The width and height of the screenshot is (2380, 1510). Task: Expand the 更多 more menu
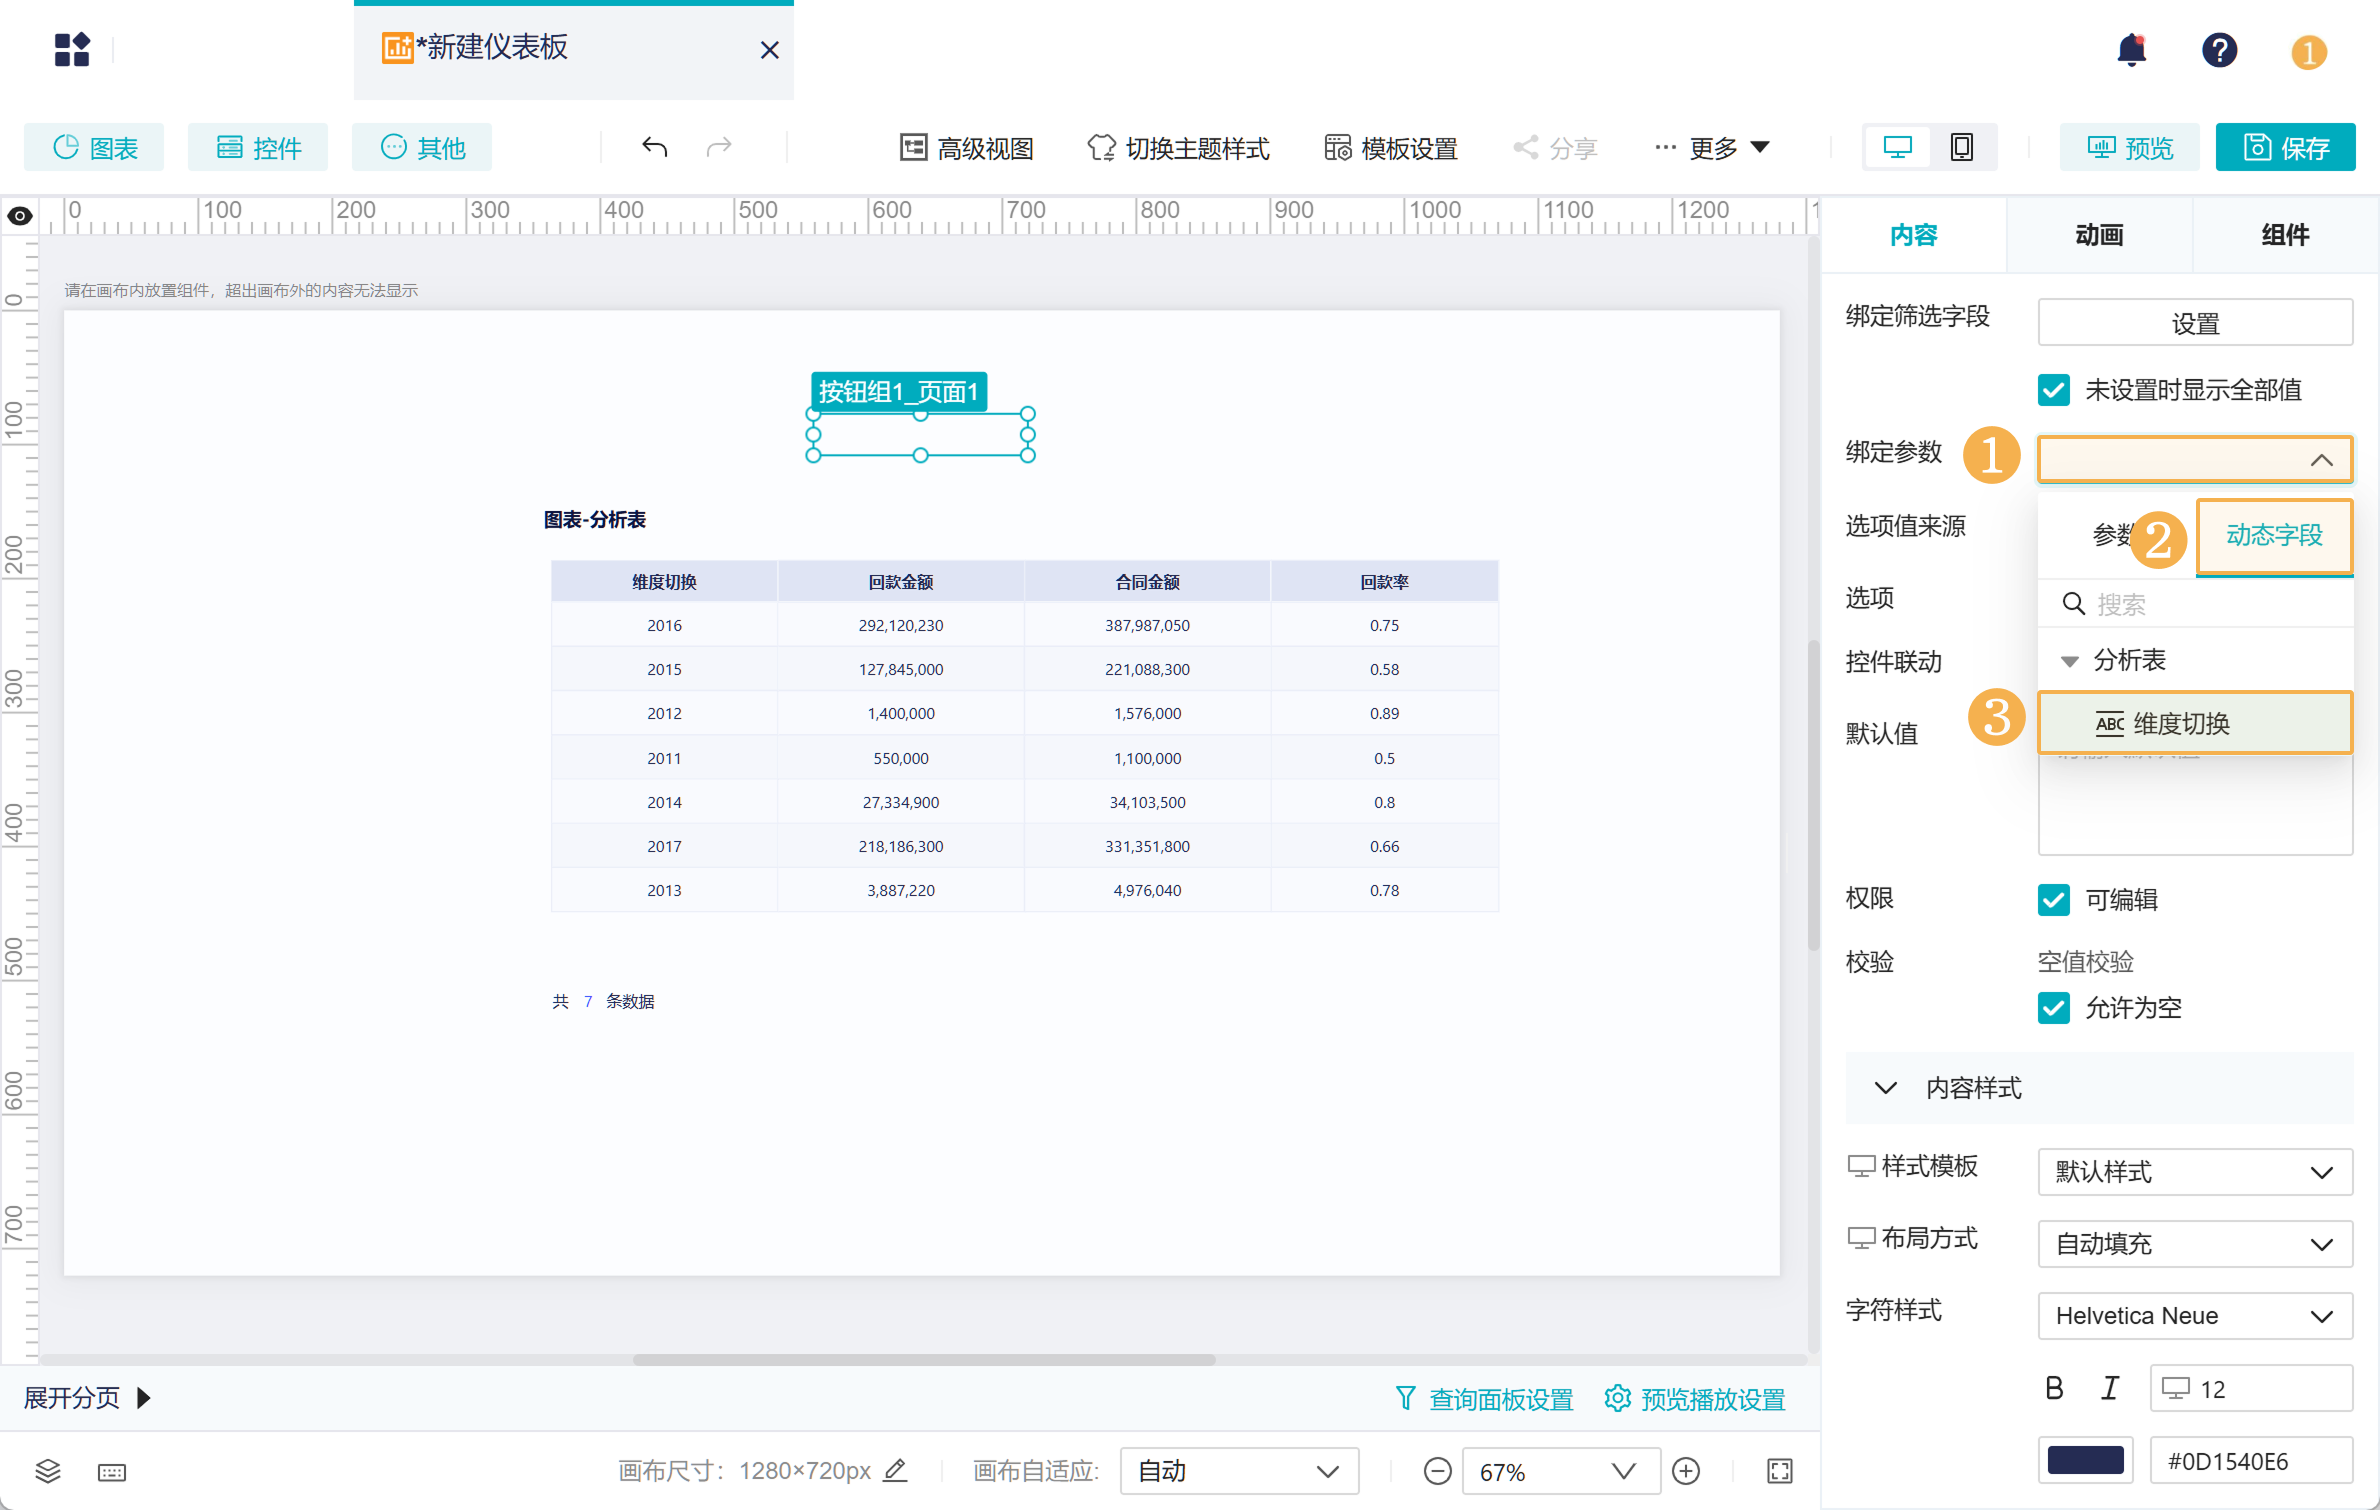(x=1712, y=148)
